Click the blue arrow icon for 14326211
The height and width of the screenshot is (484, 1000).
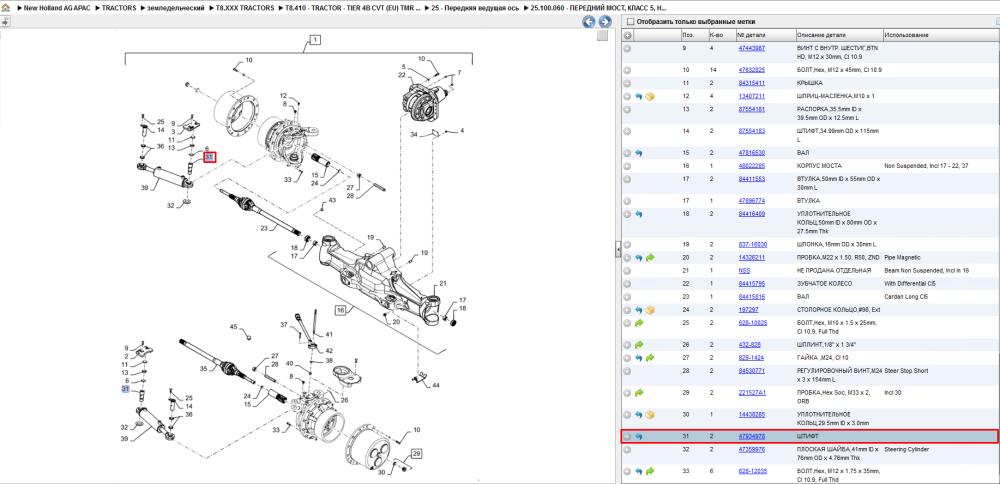coord(639,258)
